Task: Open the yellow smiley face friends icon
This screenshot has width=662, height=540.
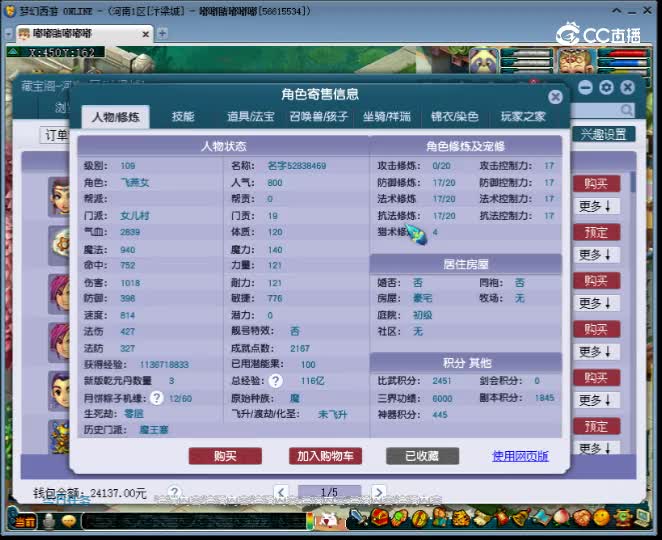Action: coord(601,518)
